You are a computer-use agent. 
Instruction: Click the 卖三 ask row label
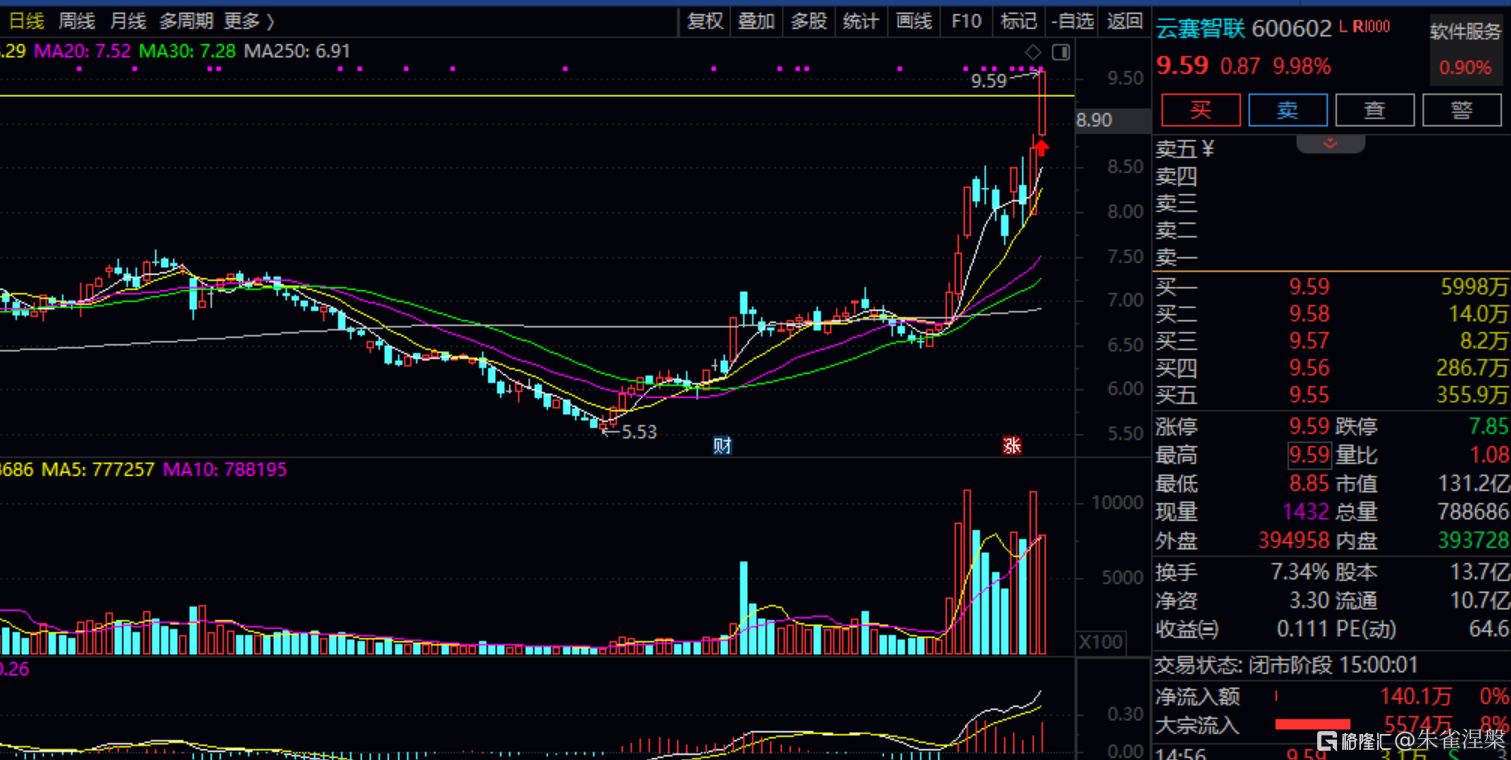1177,204
